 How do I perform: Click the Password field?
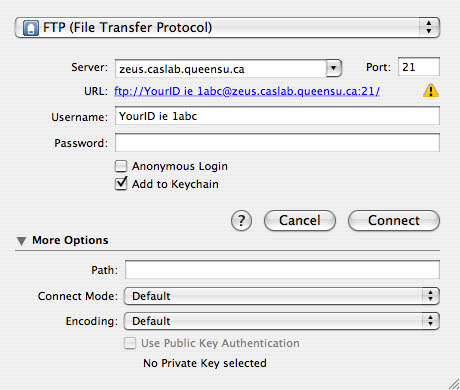(x=277, y=143)
